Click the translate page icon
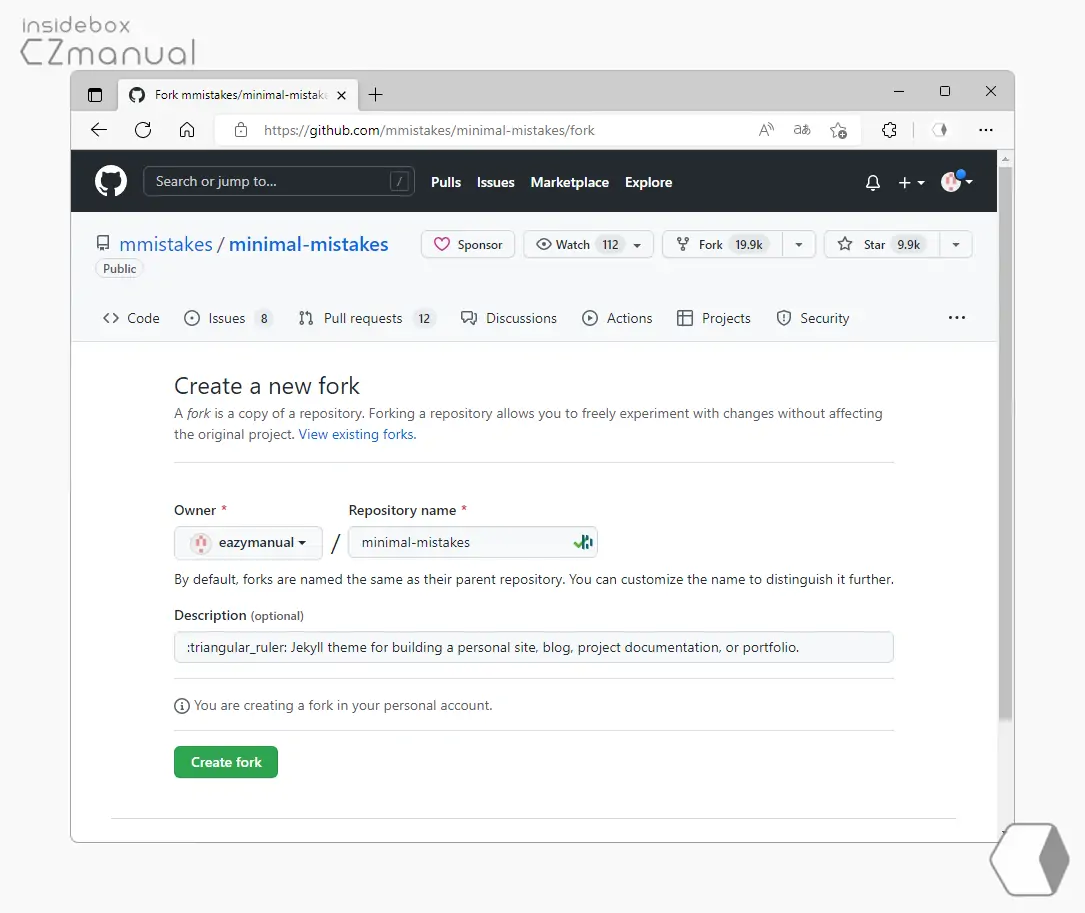The width and height of the screenshot is (1085, 913). pos(802,130)
